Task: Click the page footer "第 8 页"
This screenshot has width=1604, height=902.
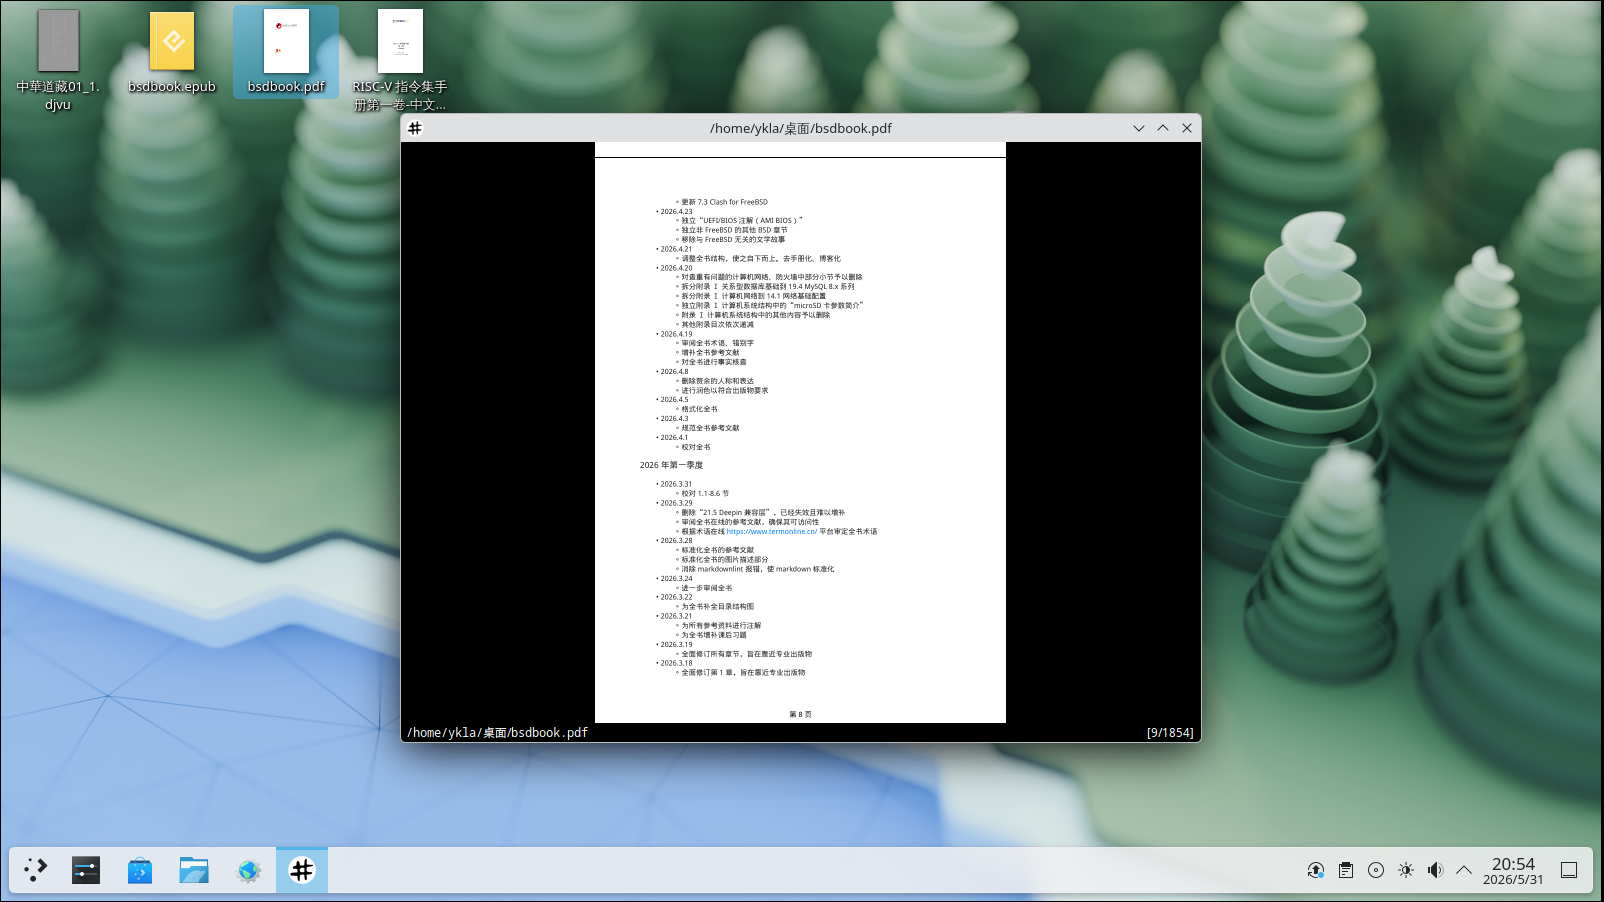Action: point(800,714)
